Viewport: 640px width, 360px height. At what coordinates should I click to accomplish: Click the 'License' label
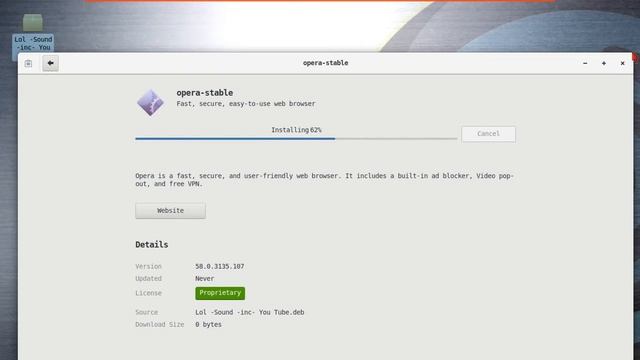tap(148, 293)
